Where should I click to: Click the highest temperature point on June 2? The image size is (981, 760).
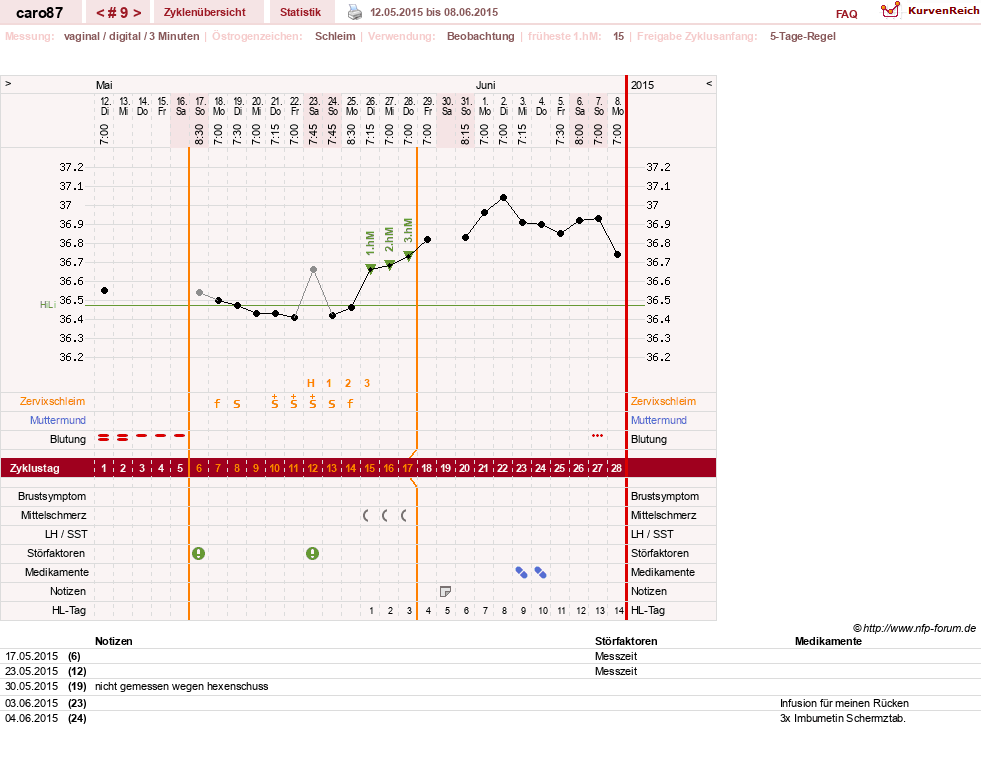point(504,198)
